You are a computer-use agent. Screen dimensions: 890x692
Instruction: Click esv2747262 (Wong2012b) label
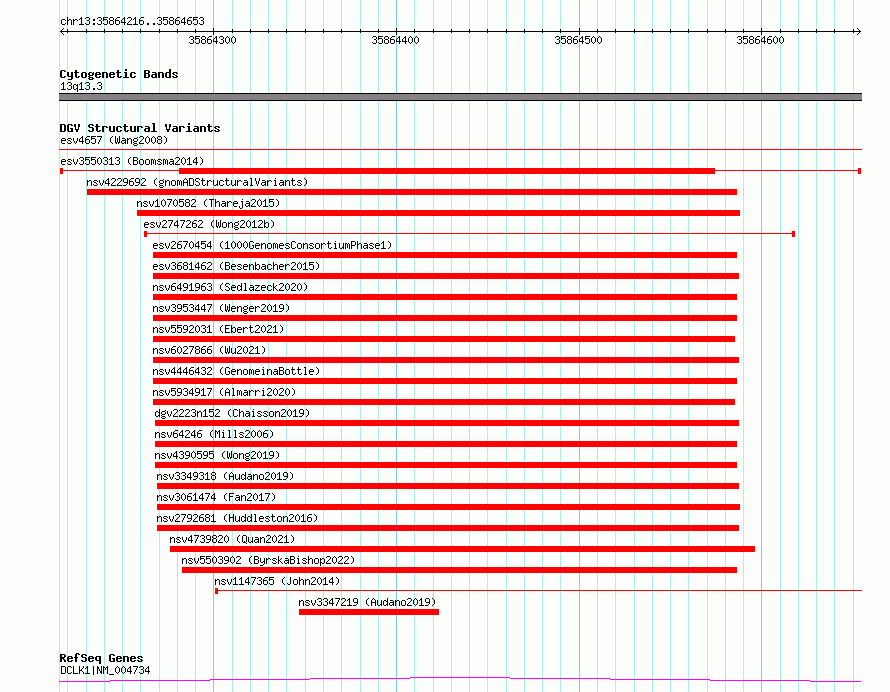[209, 224]
